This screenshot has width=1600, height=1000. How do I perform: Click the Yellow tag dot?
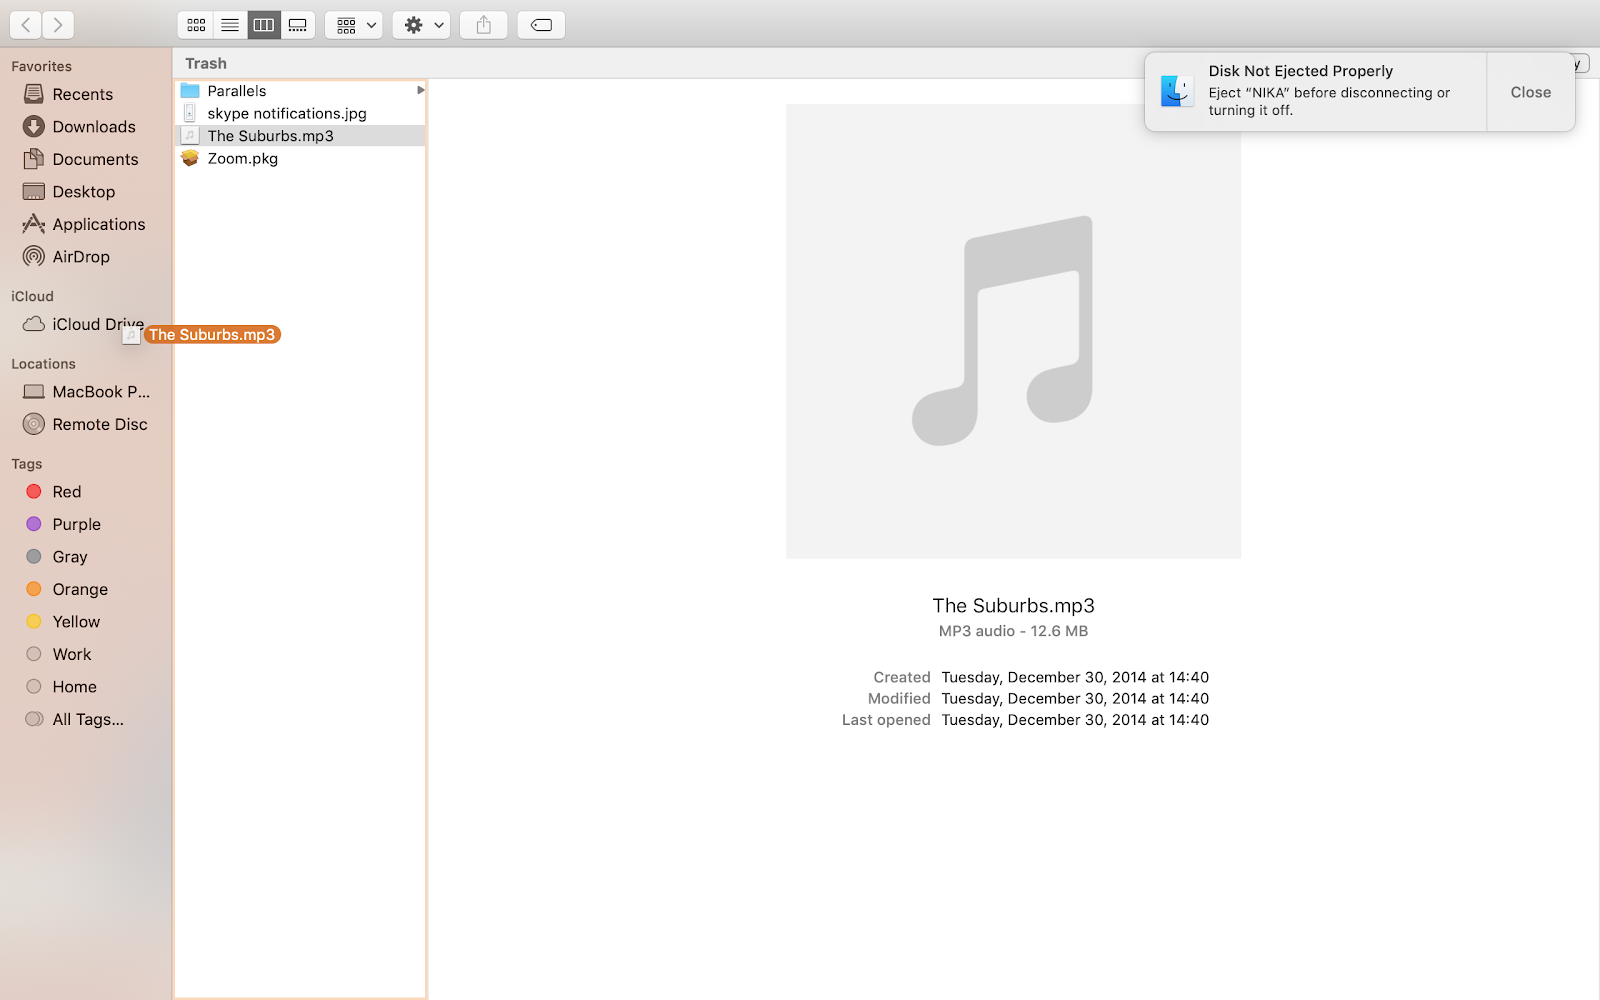pyautogui.click(x=34, y=622)
